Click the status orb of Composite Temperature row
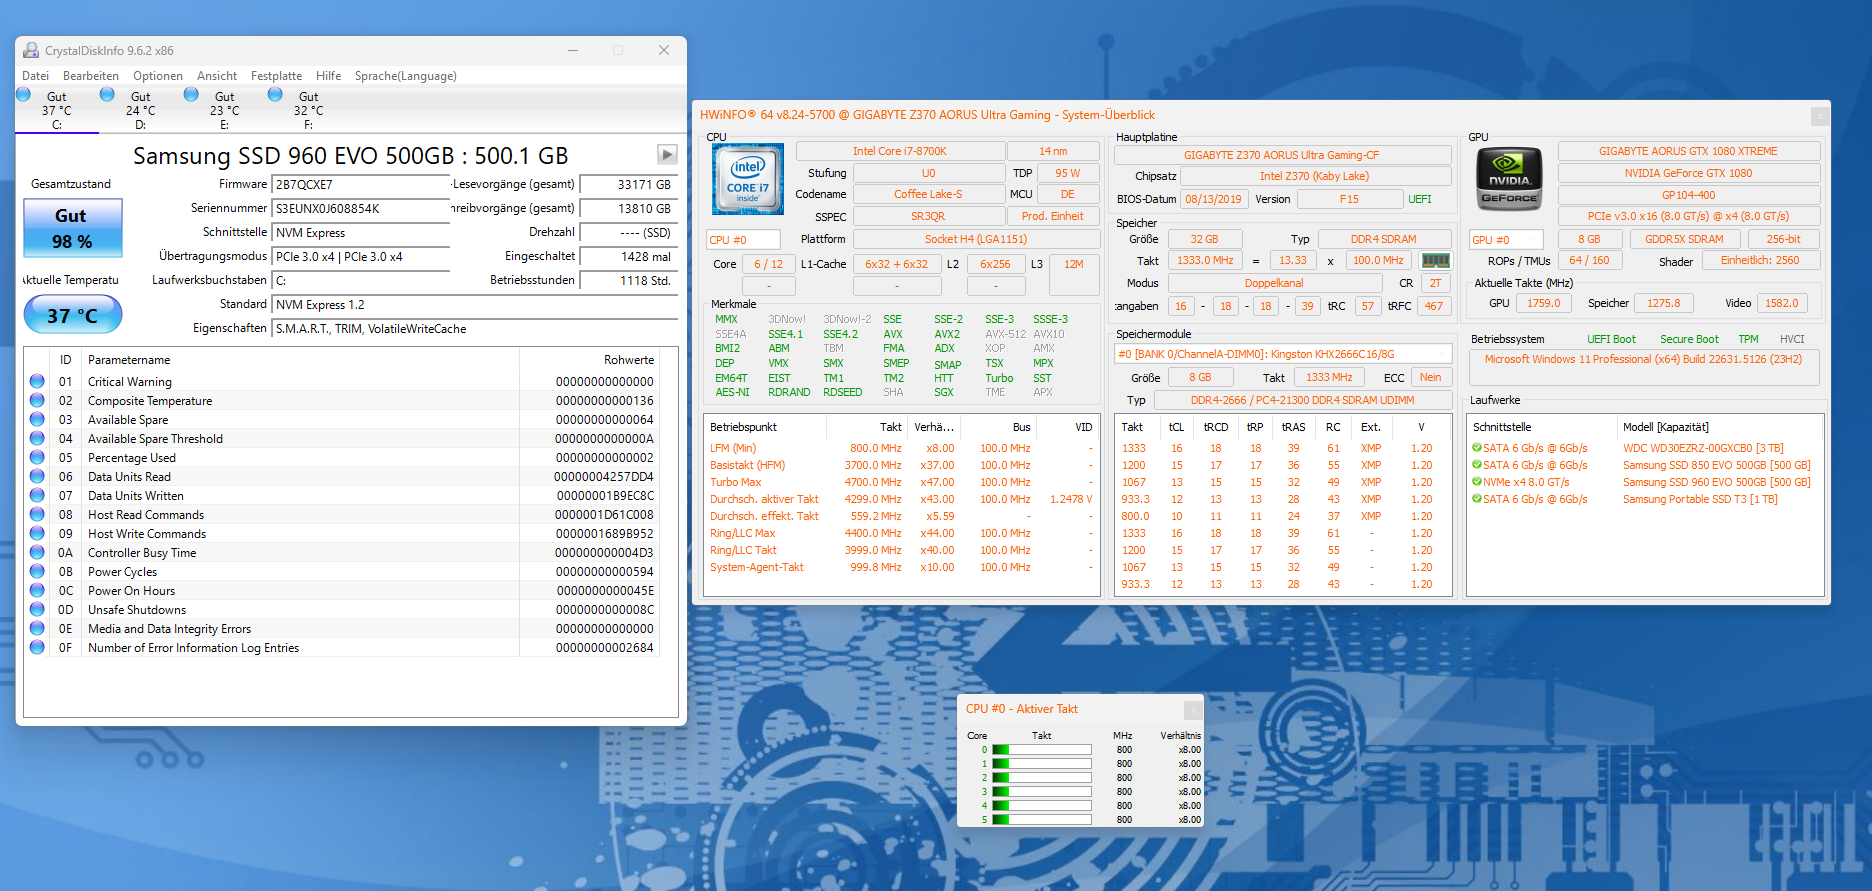 pos(37,400)
